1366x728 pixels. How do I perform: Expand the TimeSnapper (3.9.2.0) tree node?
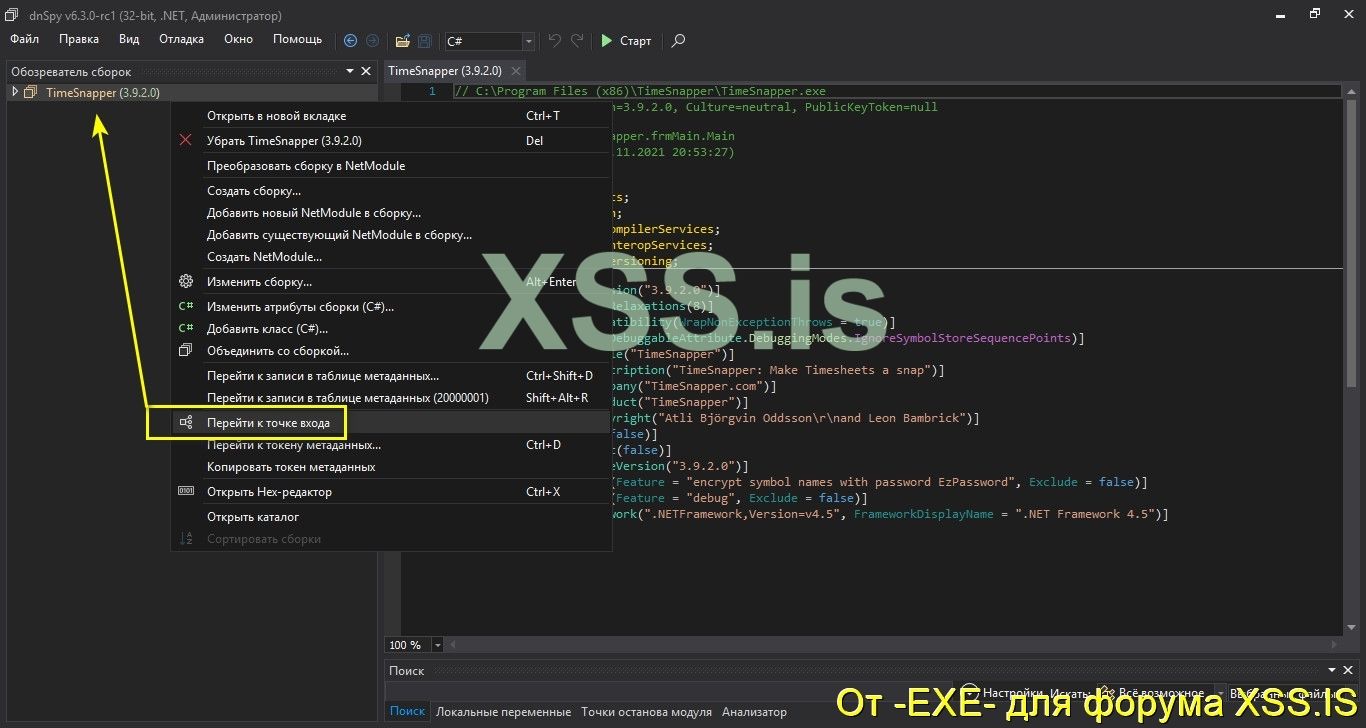[15, 92]
